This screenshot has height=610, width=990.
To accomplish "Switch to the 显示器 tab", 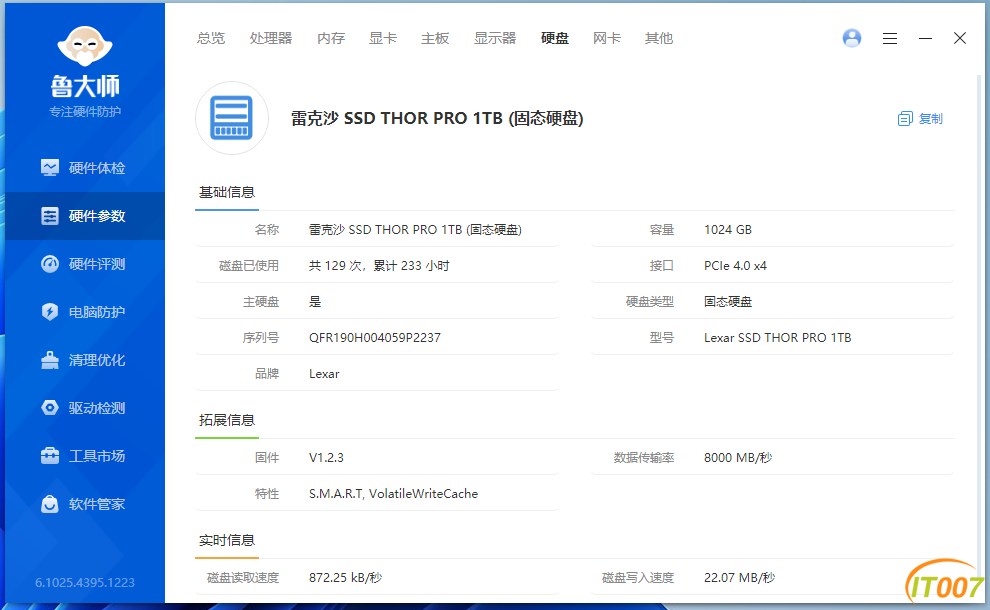I will (x=495, y=38).
